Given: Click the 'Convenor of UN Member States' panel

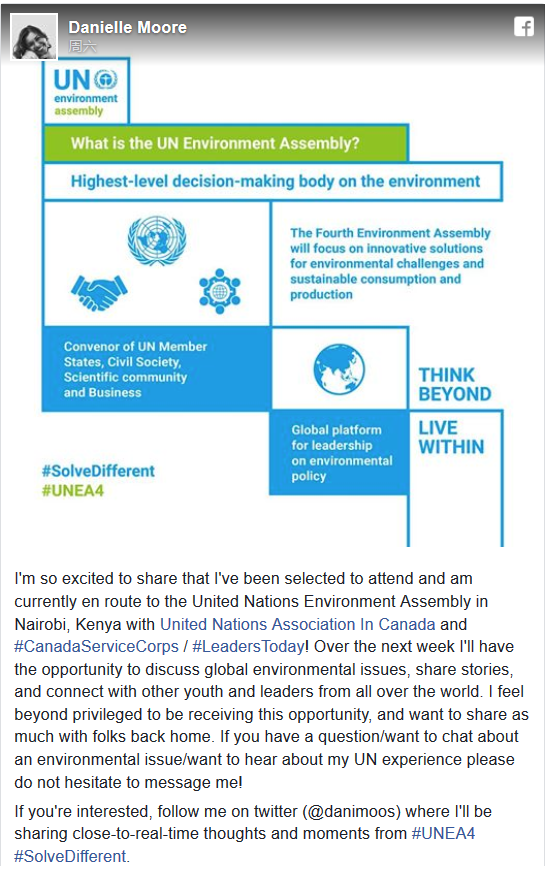Looking at the screenshot, I should pyautogui.click(x=156, y=369).
